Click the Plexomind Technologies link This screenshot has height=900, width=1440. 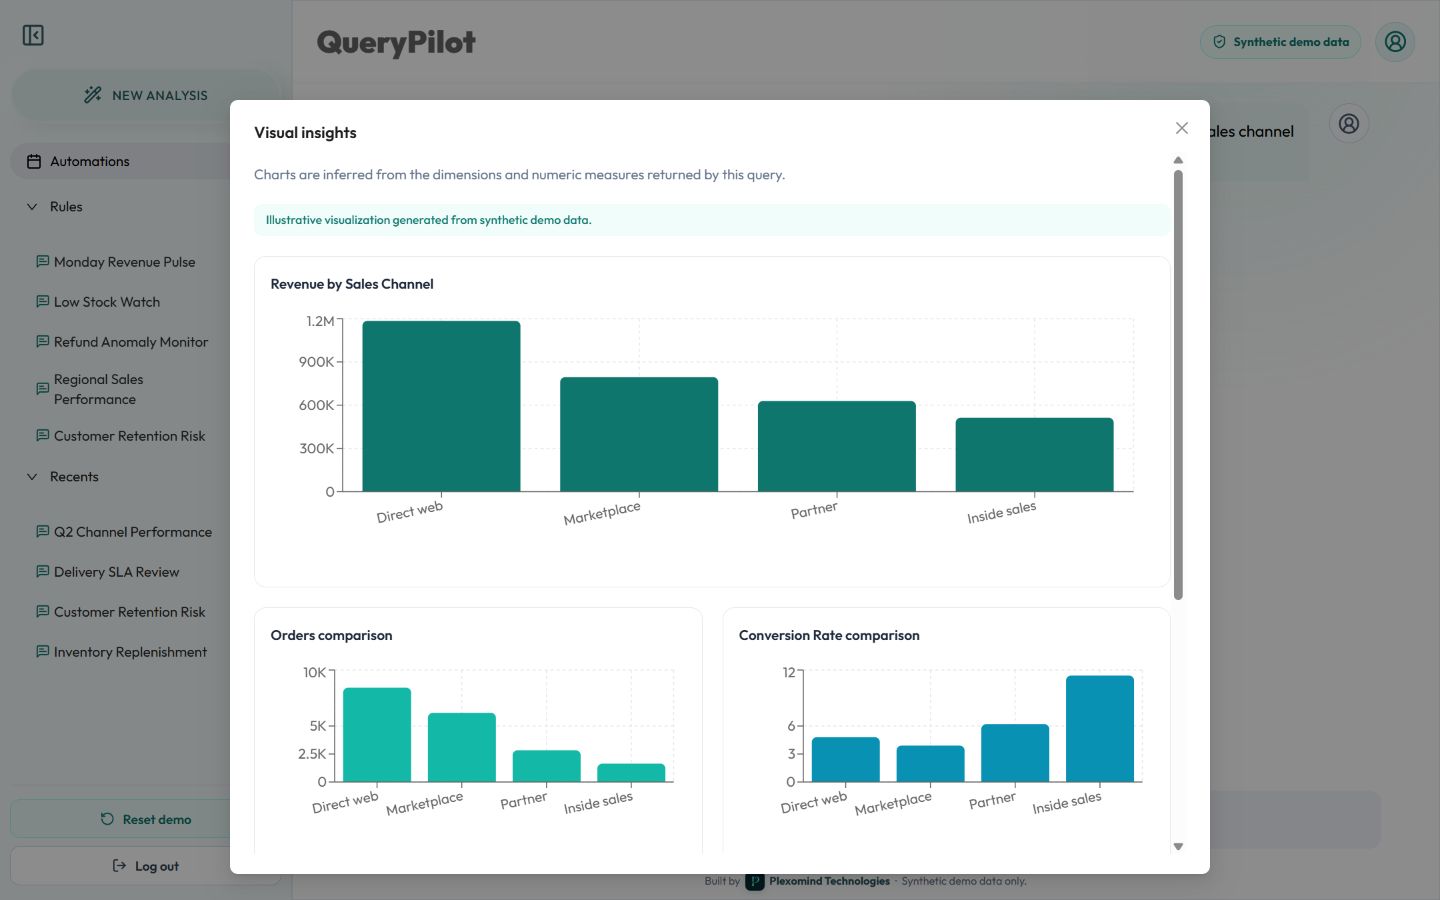pos(829,881)
